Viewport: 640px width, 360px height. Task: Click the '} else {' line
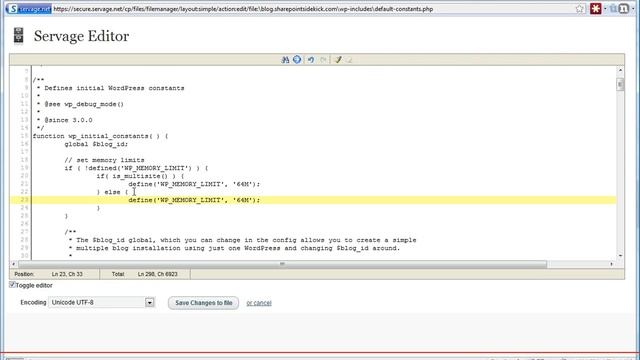112,192
